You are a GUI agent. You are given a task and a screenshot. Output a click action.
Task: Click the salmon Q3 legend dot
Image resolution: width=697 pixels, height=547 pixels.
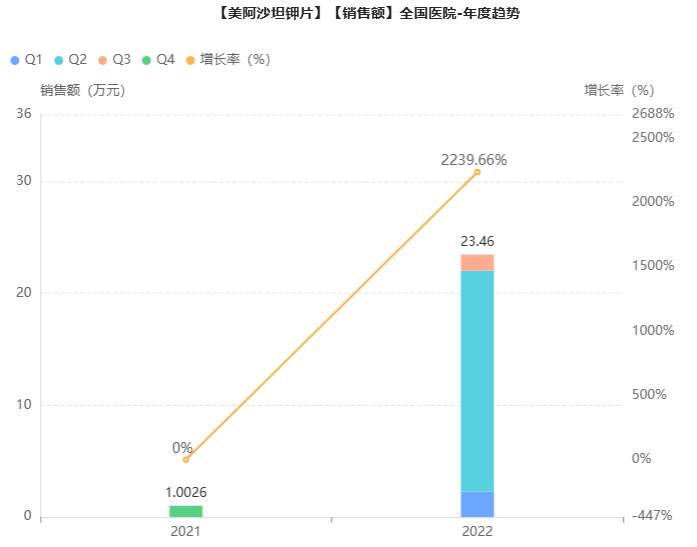pyautogui.click(x=102, y=60)
